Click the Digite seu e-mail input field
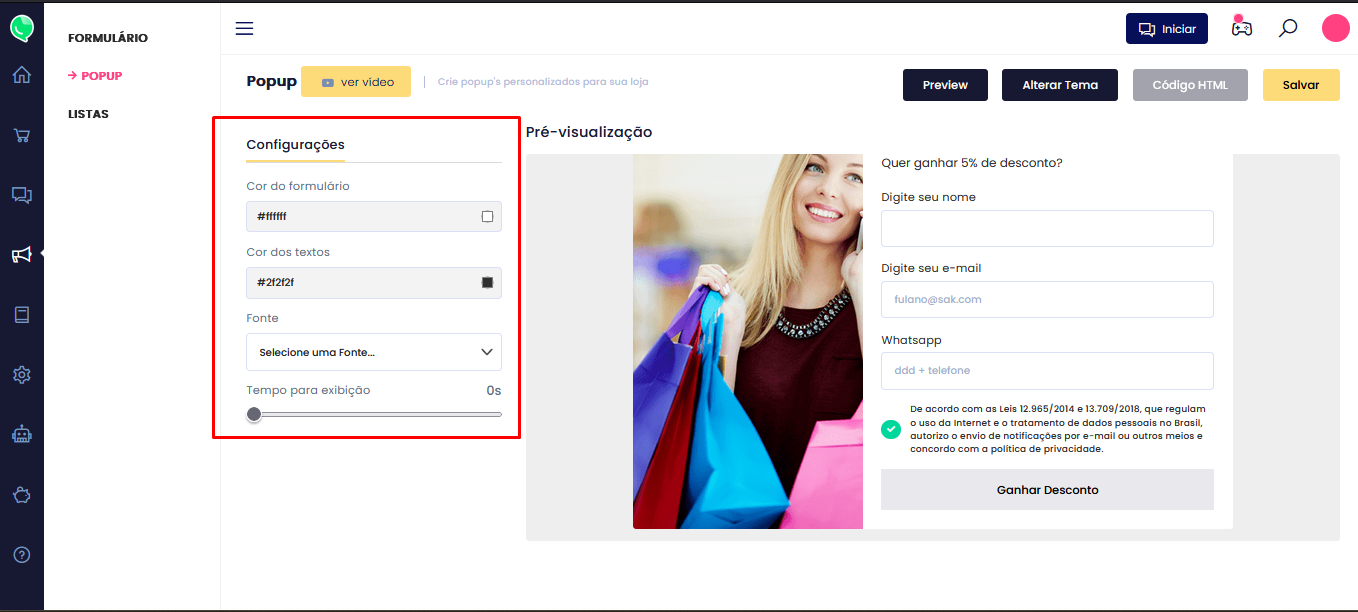The height and width of the screenshot is (612, 1358). [x=1046, y=299]
